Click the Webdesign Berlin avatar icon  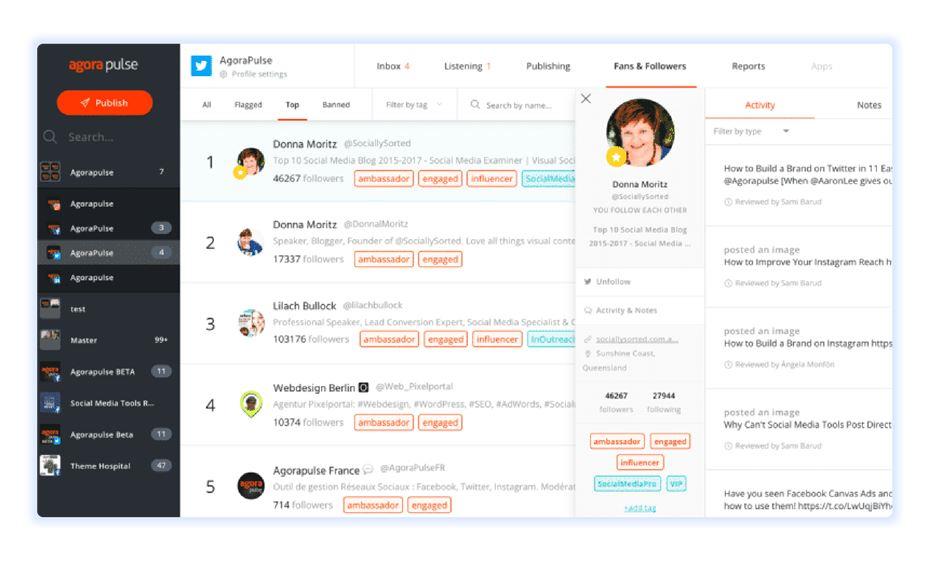tap(251, 404)
